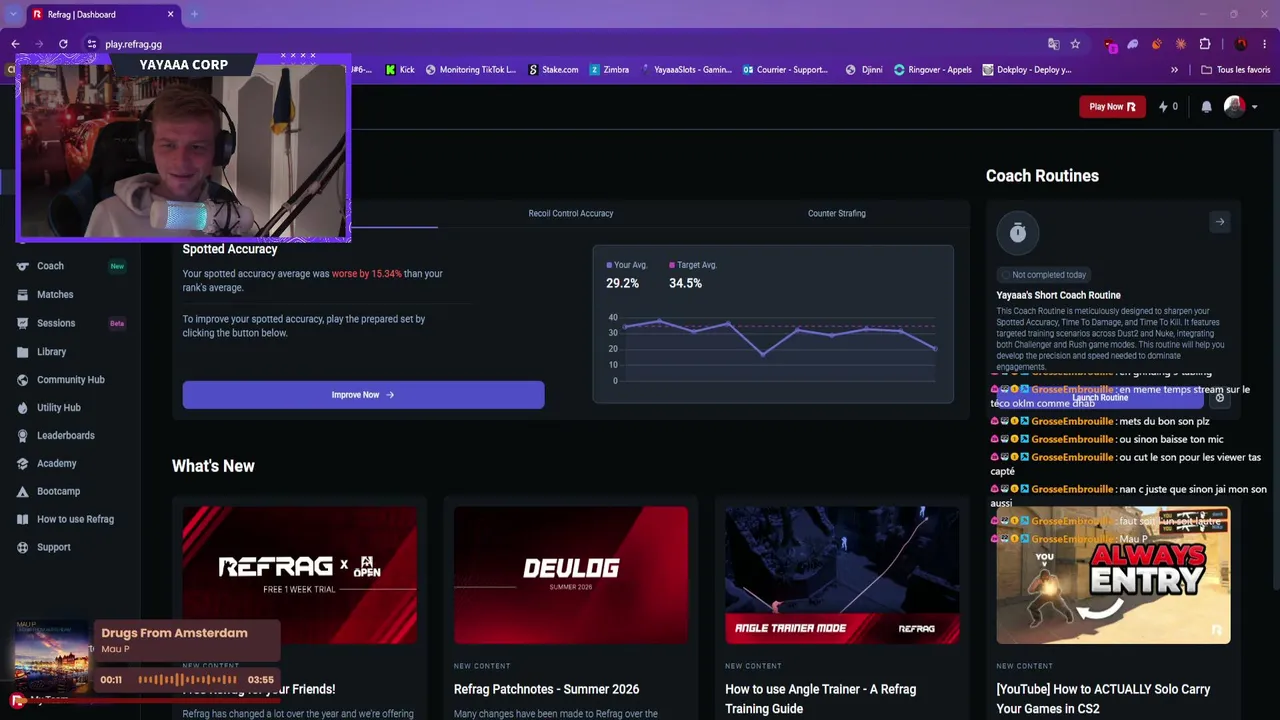Click the red extension icon with pink badge
This screenshot has height=720, width=1280.
1109,45
